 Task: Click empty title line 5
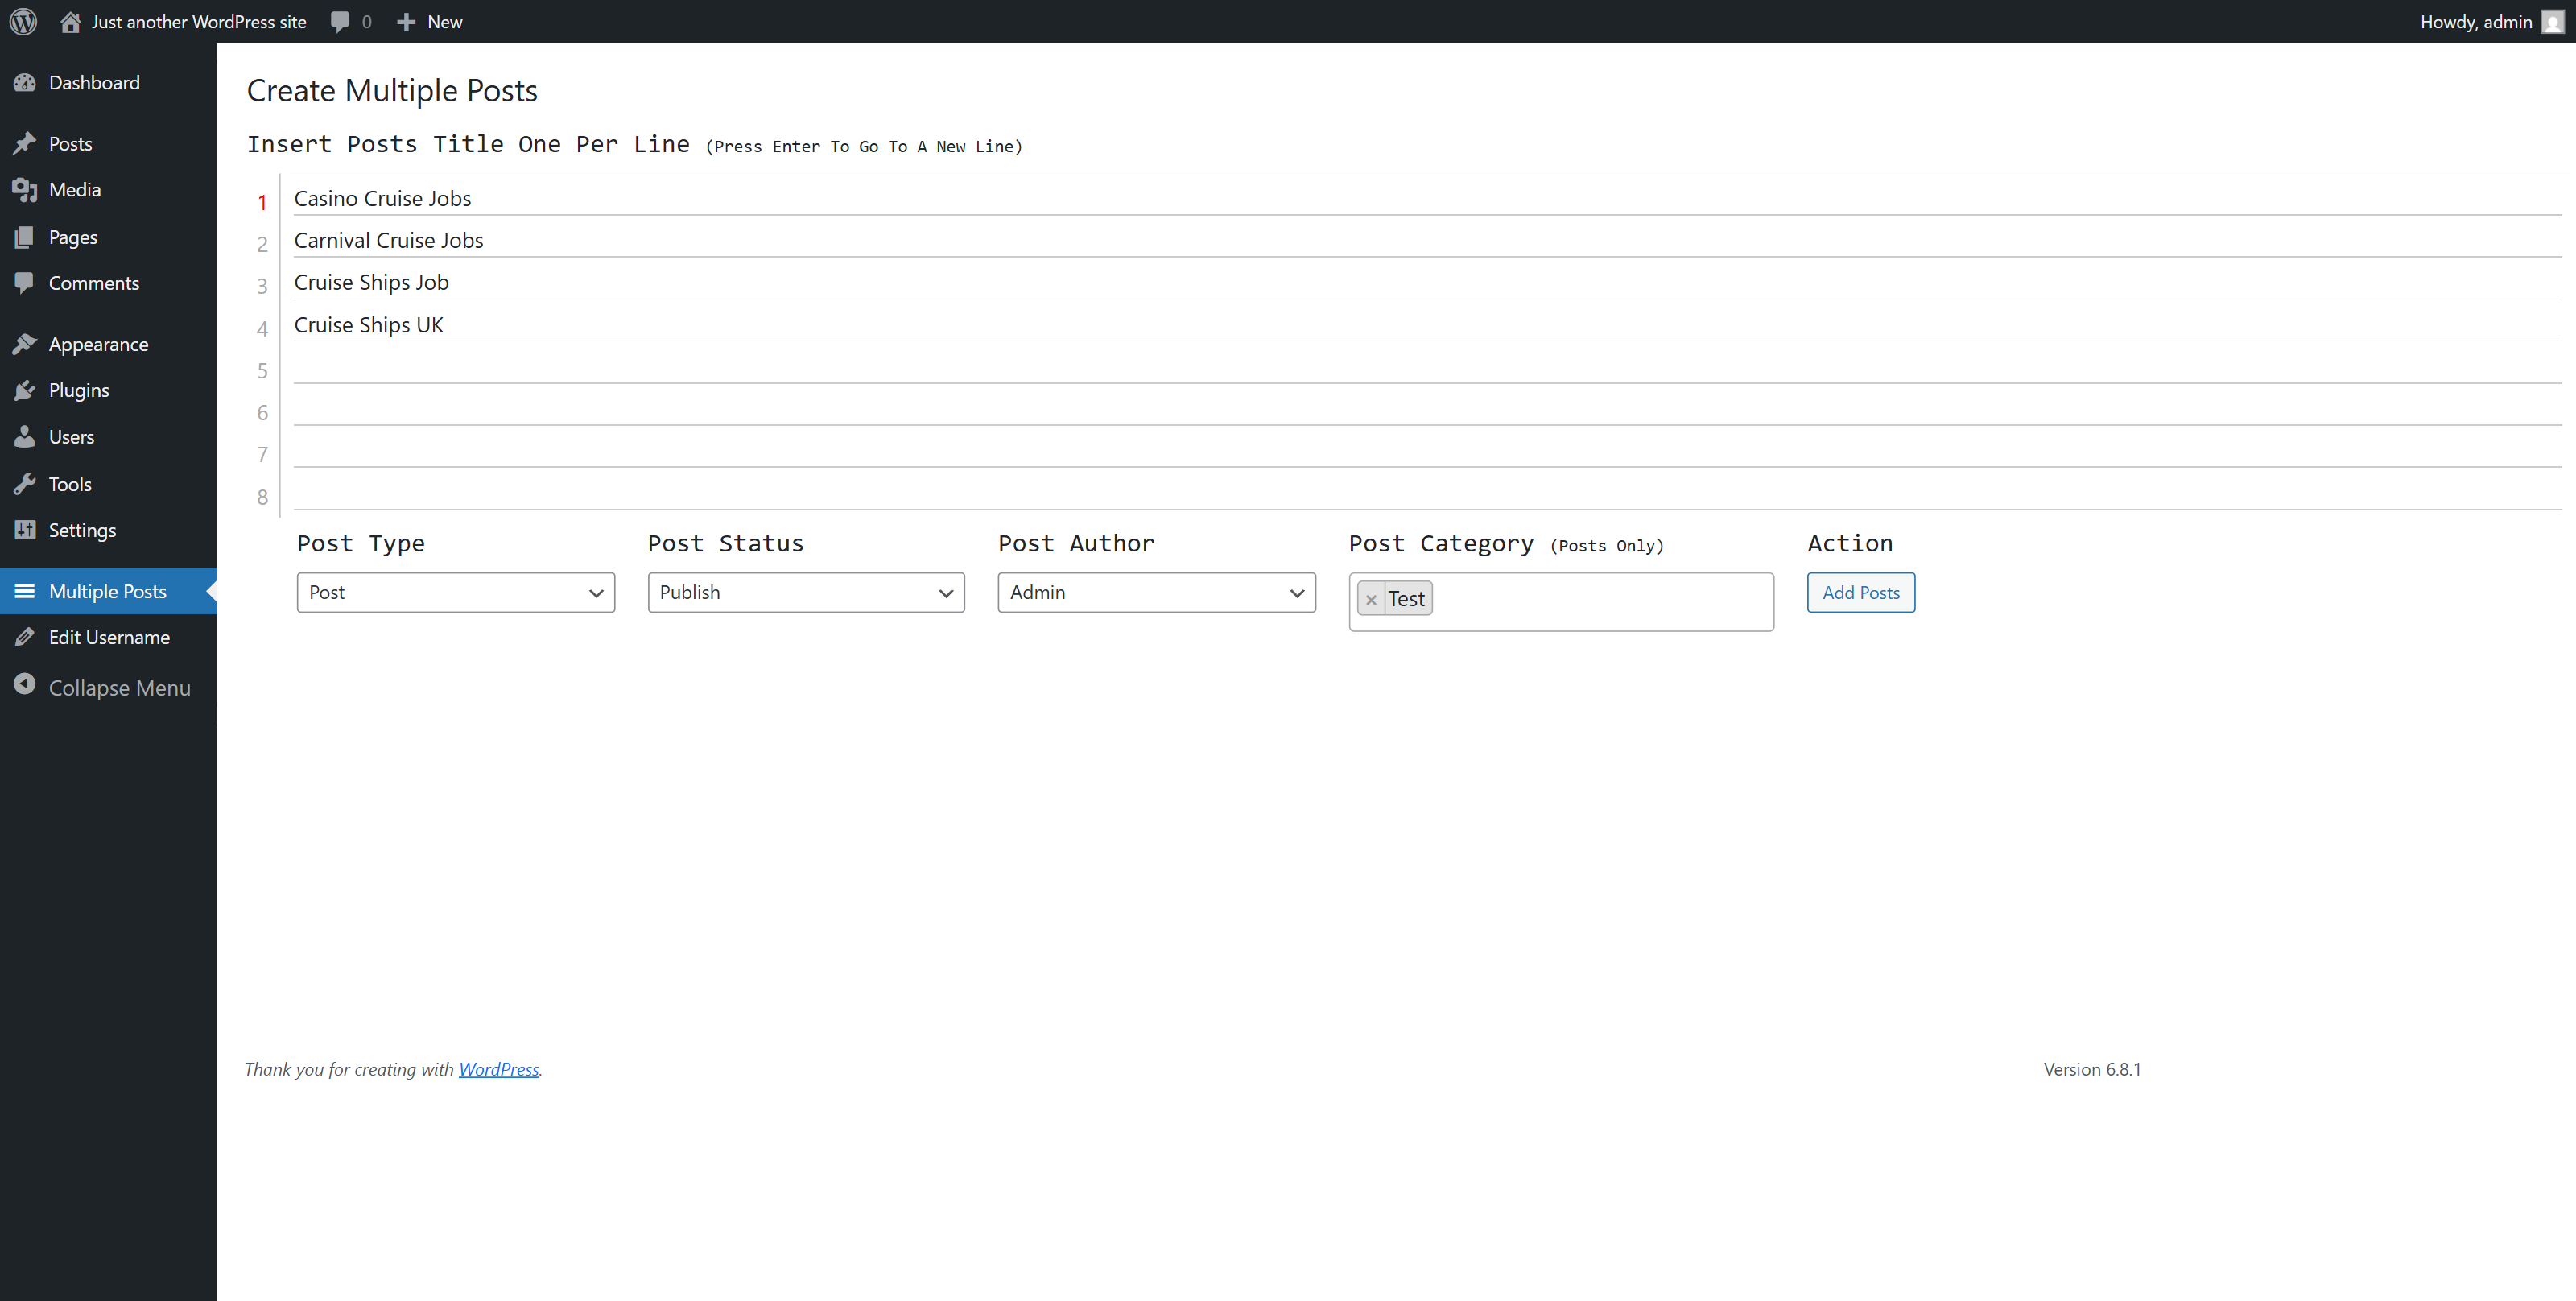[x=1400, y=368]
